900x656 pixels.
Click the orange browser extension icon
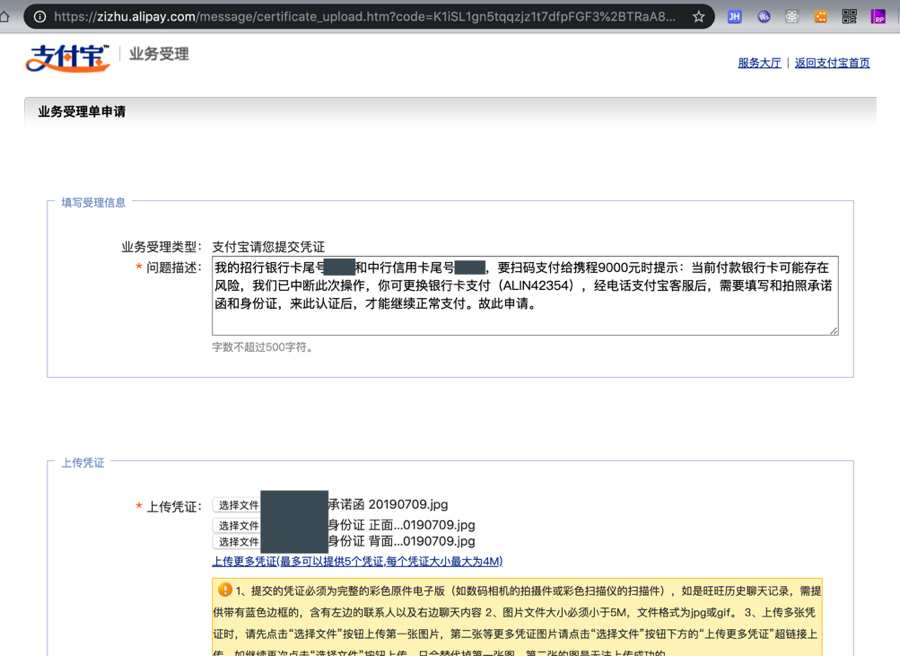(x=821, y=17)
